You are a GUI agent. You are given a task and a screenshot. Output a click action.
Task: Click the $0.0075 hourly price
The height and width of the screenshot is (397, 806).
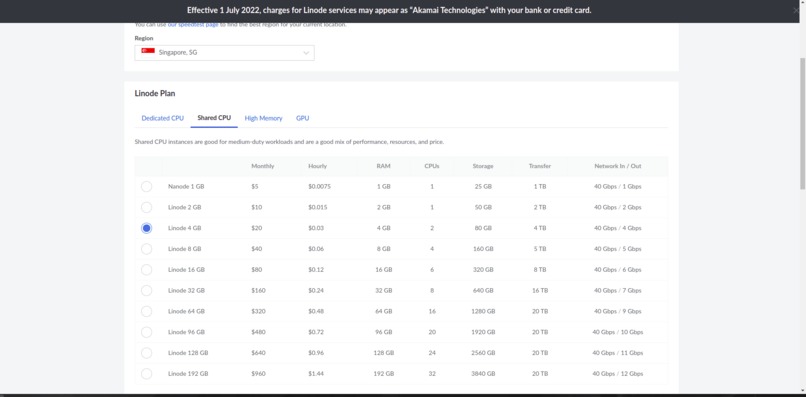pyautogui.click(x=319, y=187)
